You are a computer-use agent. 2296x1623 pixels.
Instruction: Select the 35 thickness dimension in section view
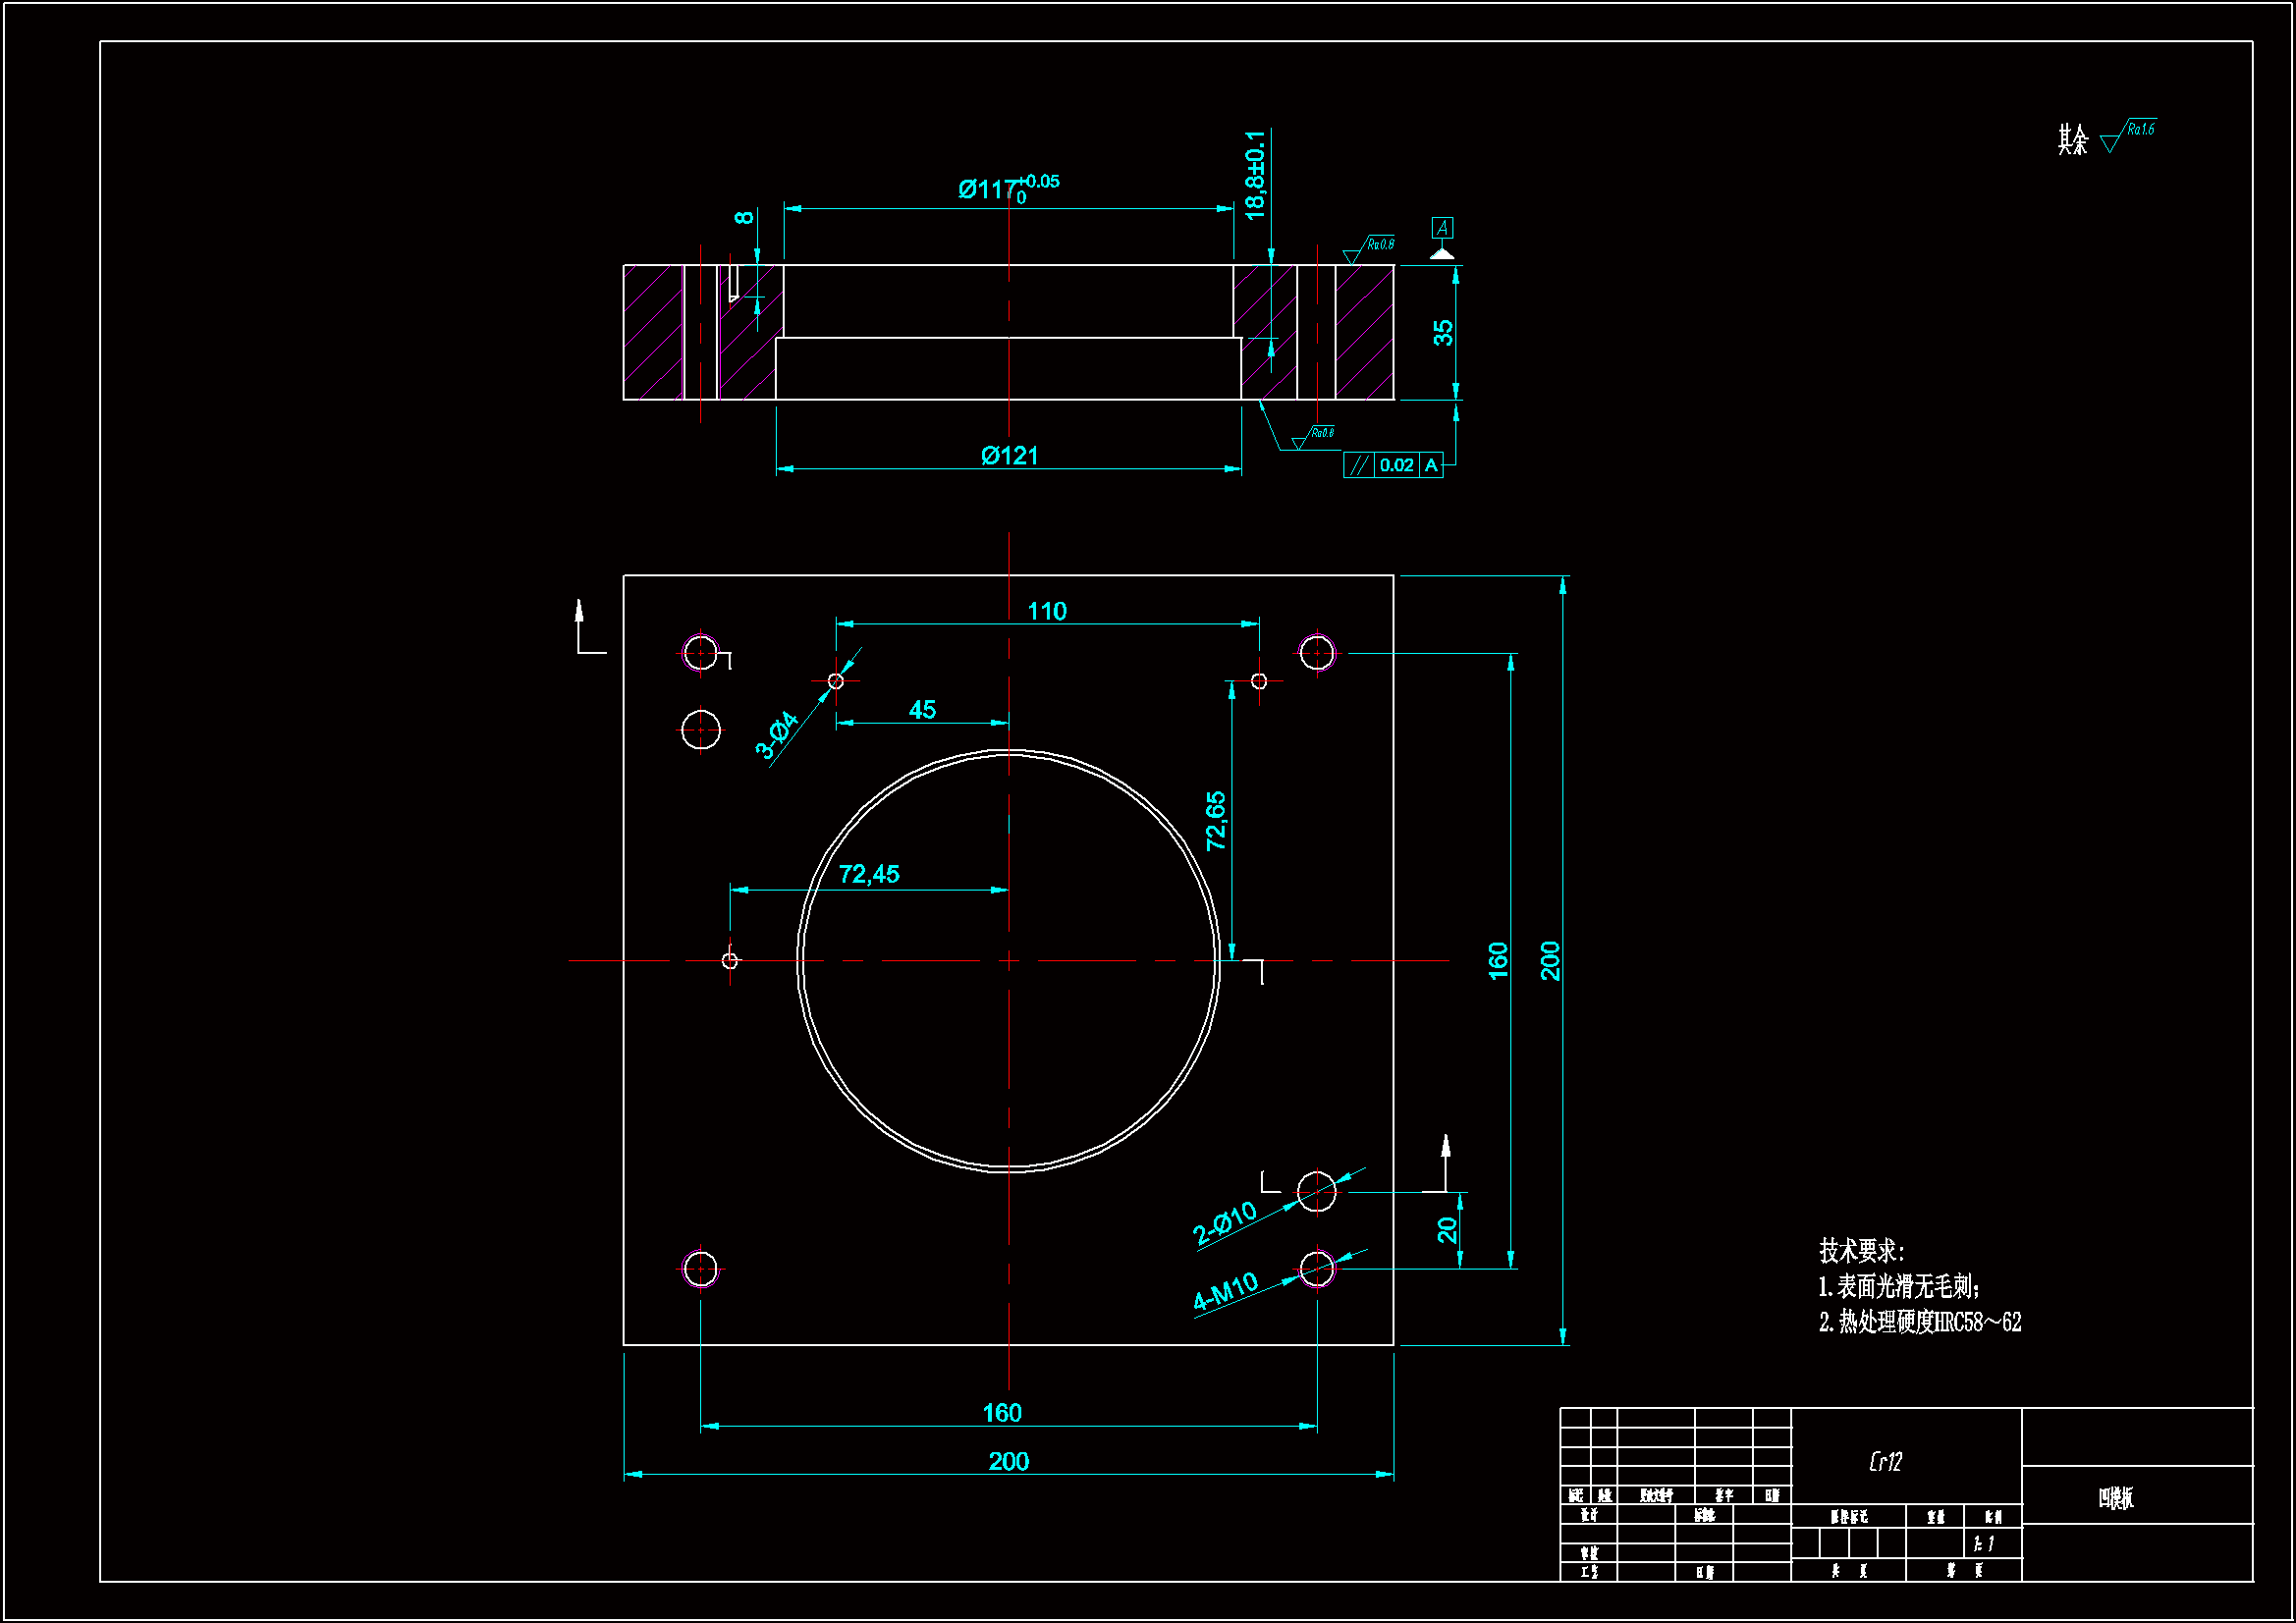coord(1443,333)
